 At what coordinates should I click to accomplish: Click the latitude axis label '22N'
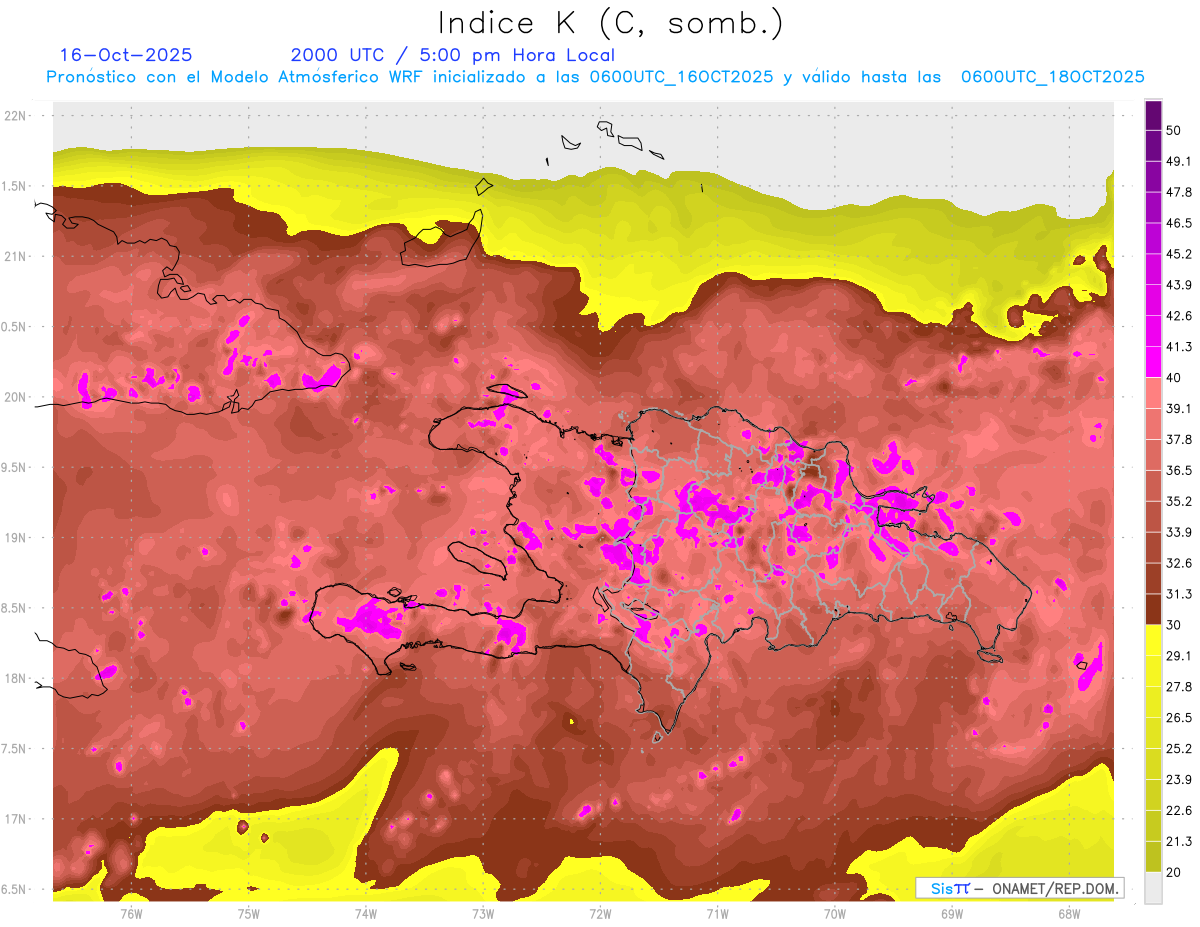pyautogui.click(x=16, y=115)
